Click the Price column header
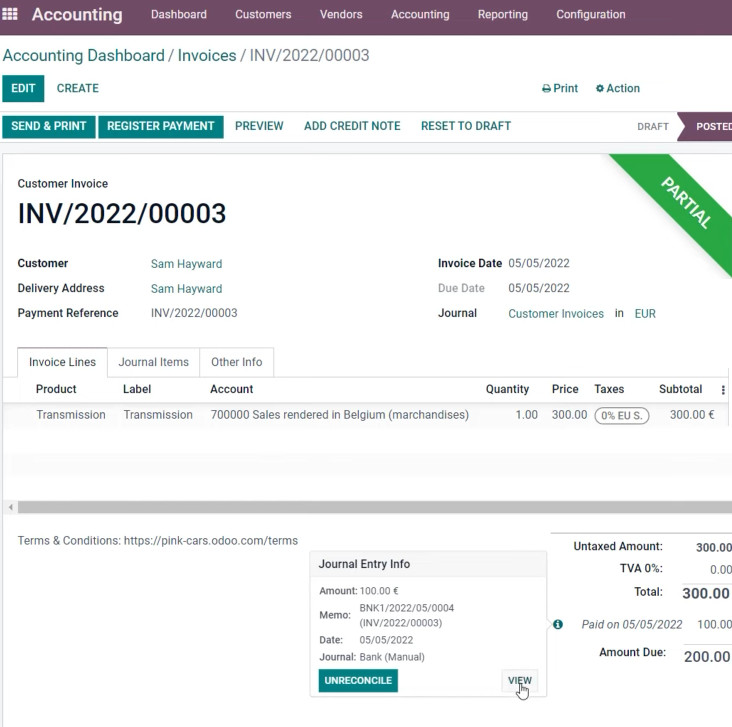The image size is (732, 727). tap(565, 389)
